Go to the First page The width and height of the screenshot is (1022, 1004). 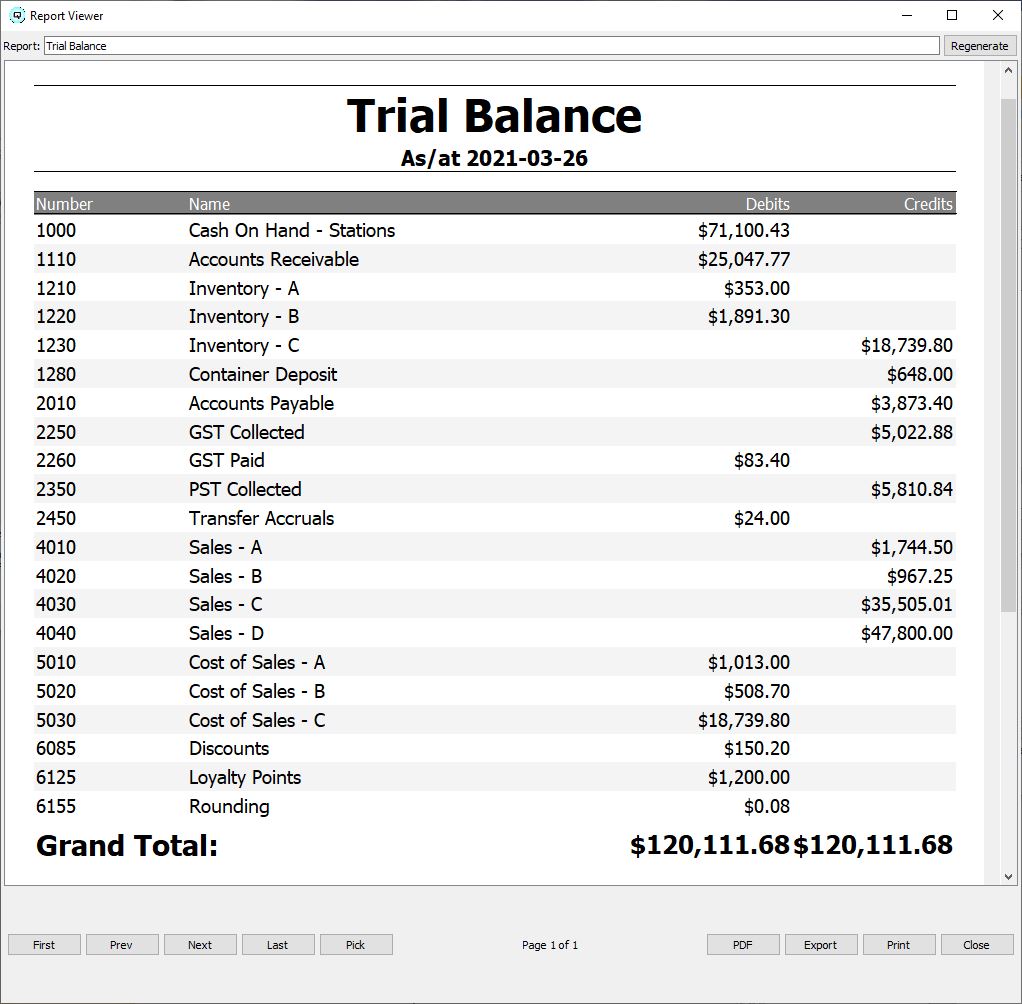44,945
